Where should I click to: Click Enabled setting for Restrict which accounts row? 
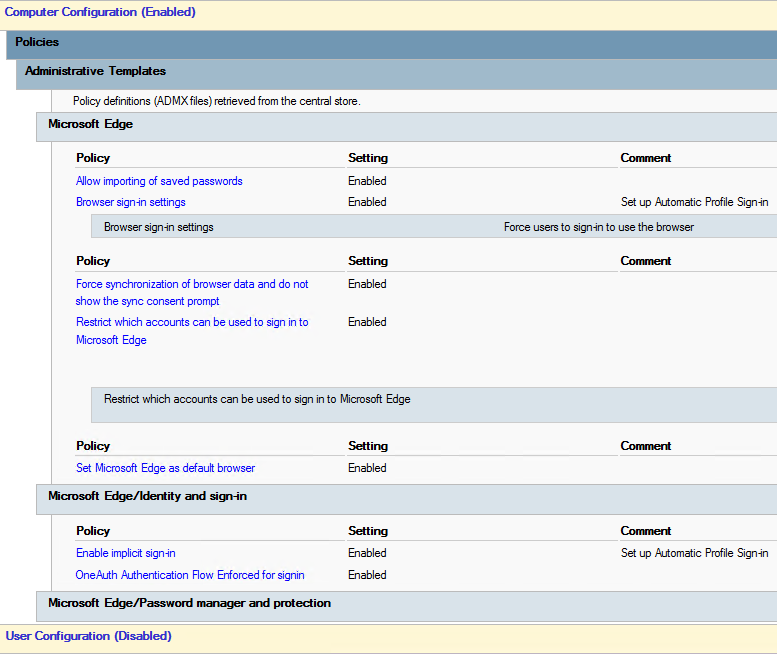coord(367,323)
